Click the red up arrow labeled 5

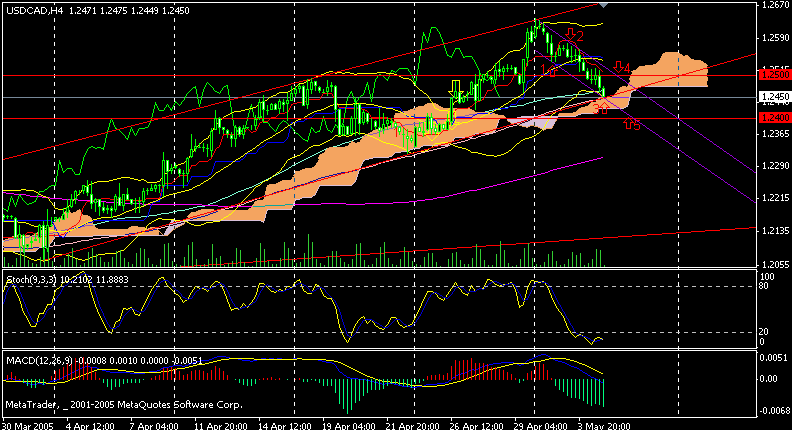(629, 125)
